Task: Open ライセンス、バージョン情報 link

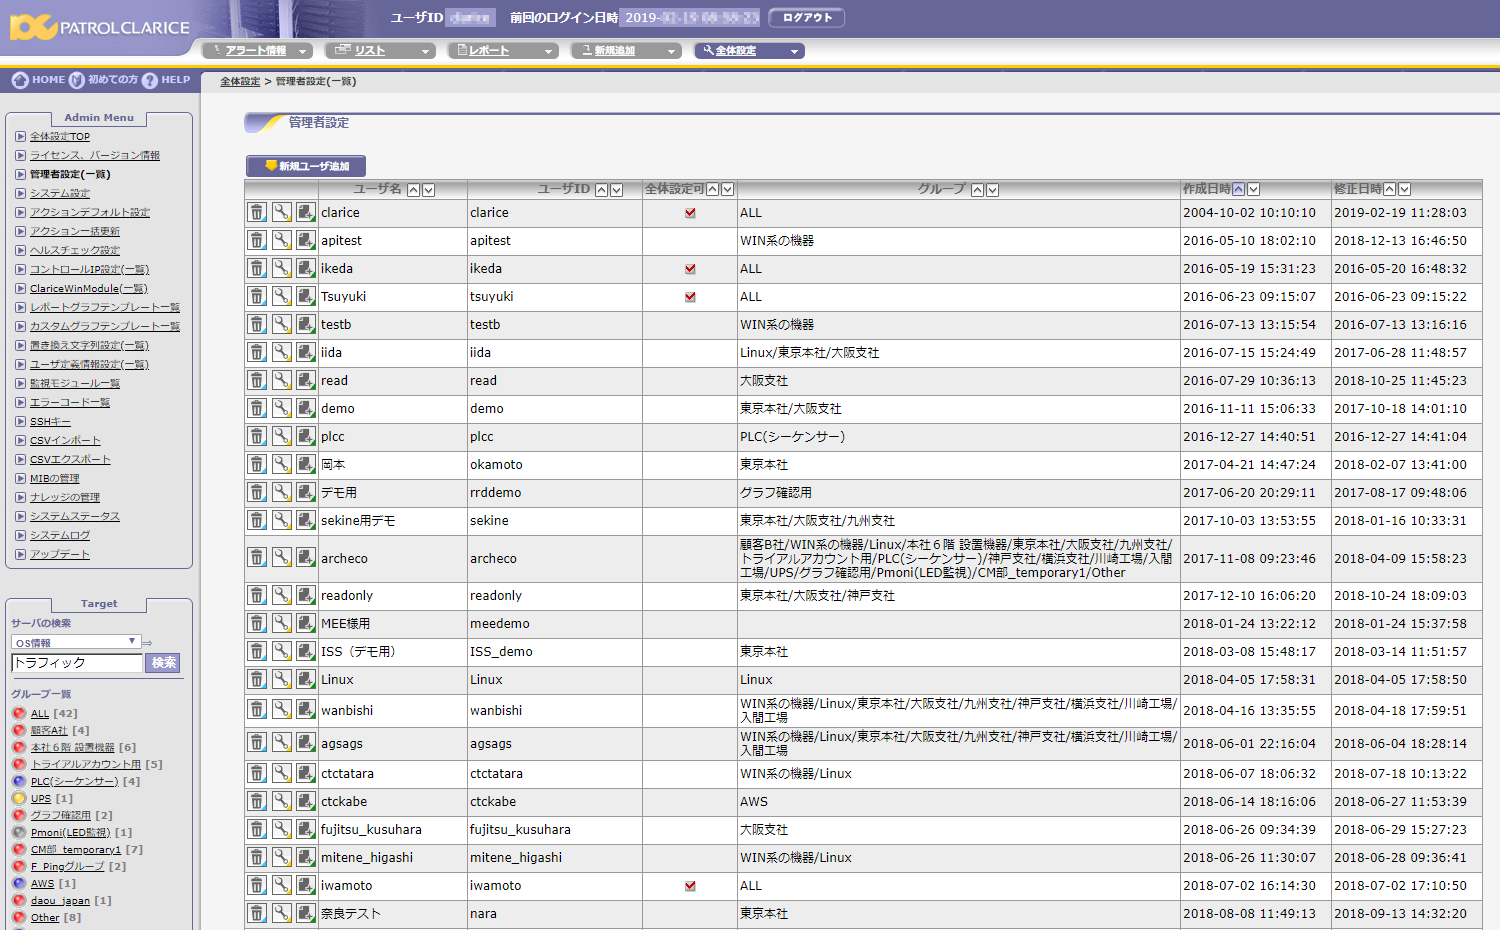Action: pyautogui.click(x=95, y=155)
